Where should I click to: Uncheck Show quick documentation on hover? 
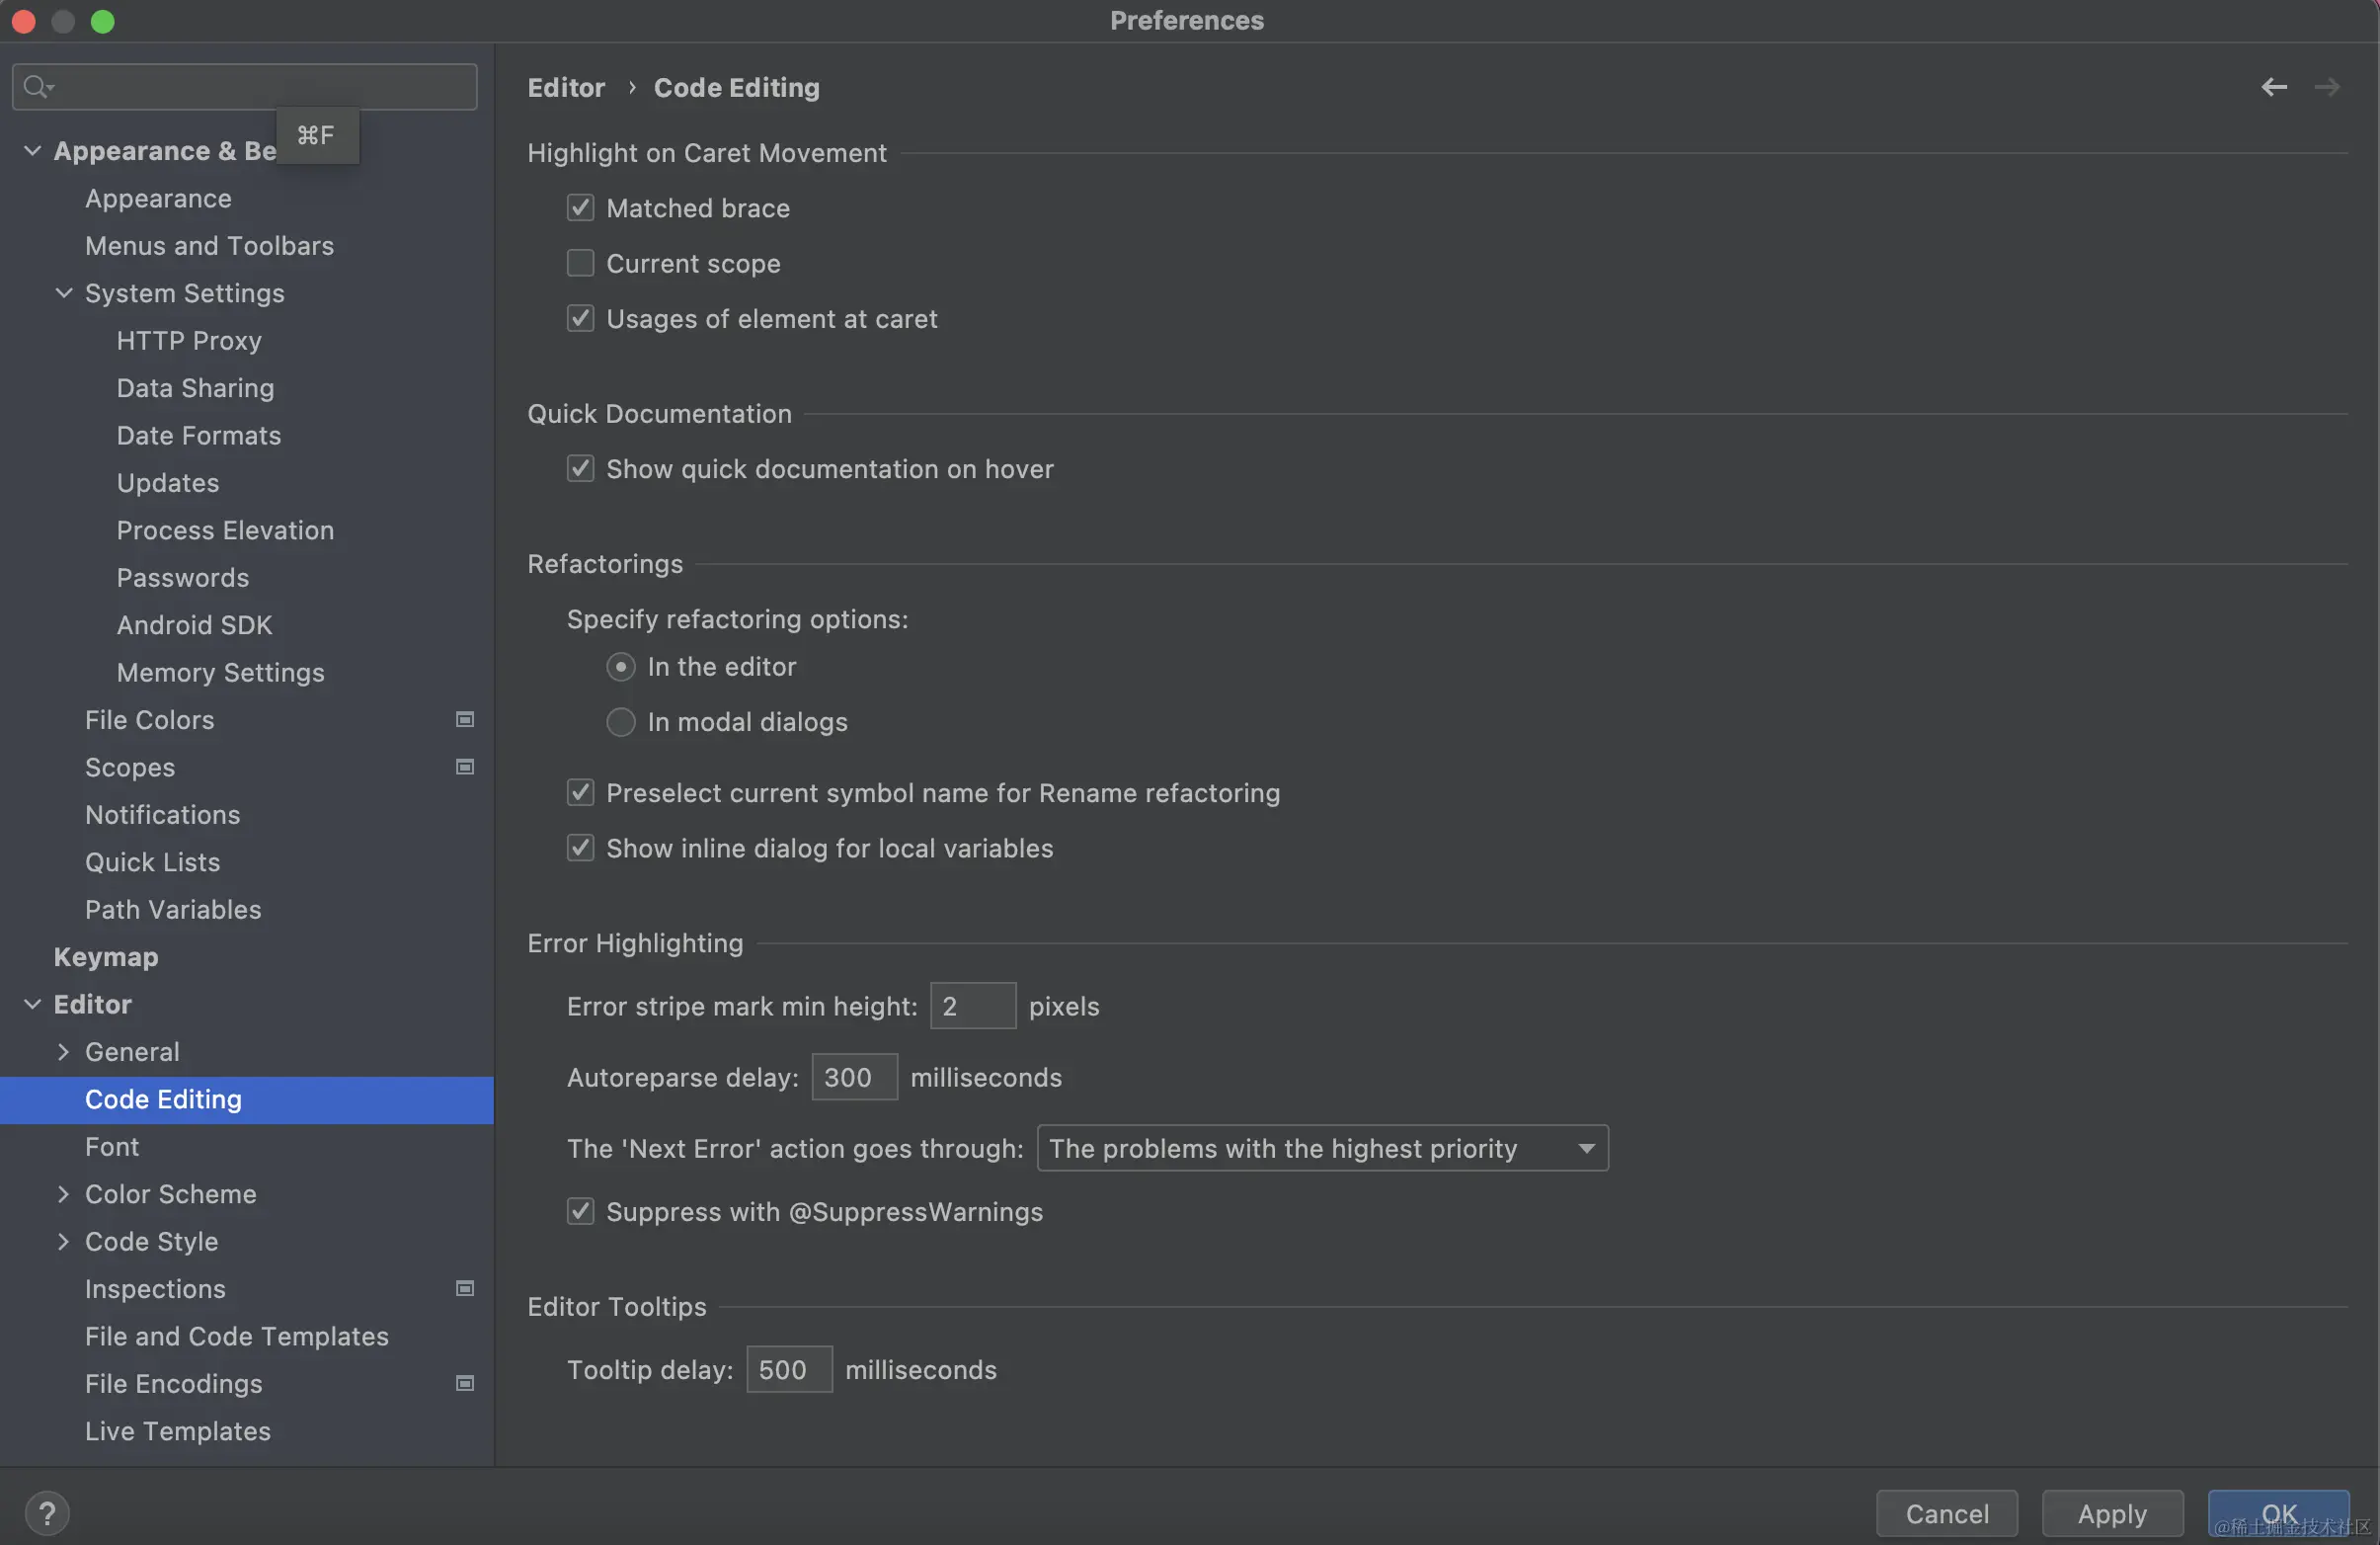coord(580,468)
